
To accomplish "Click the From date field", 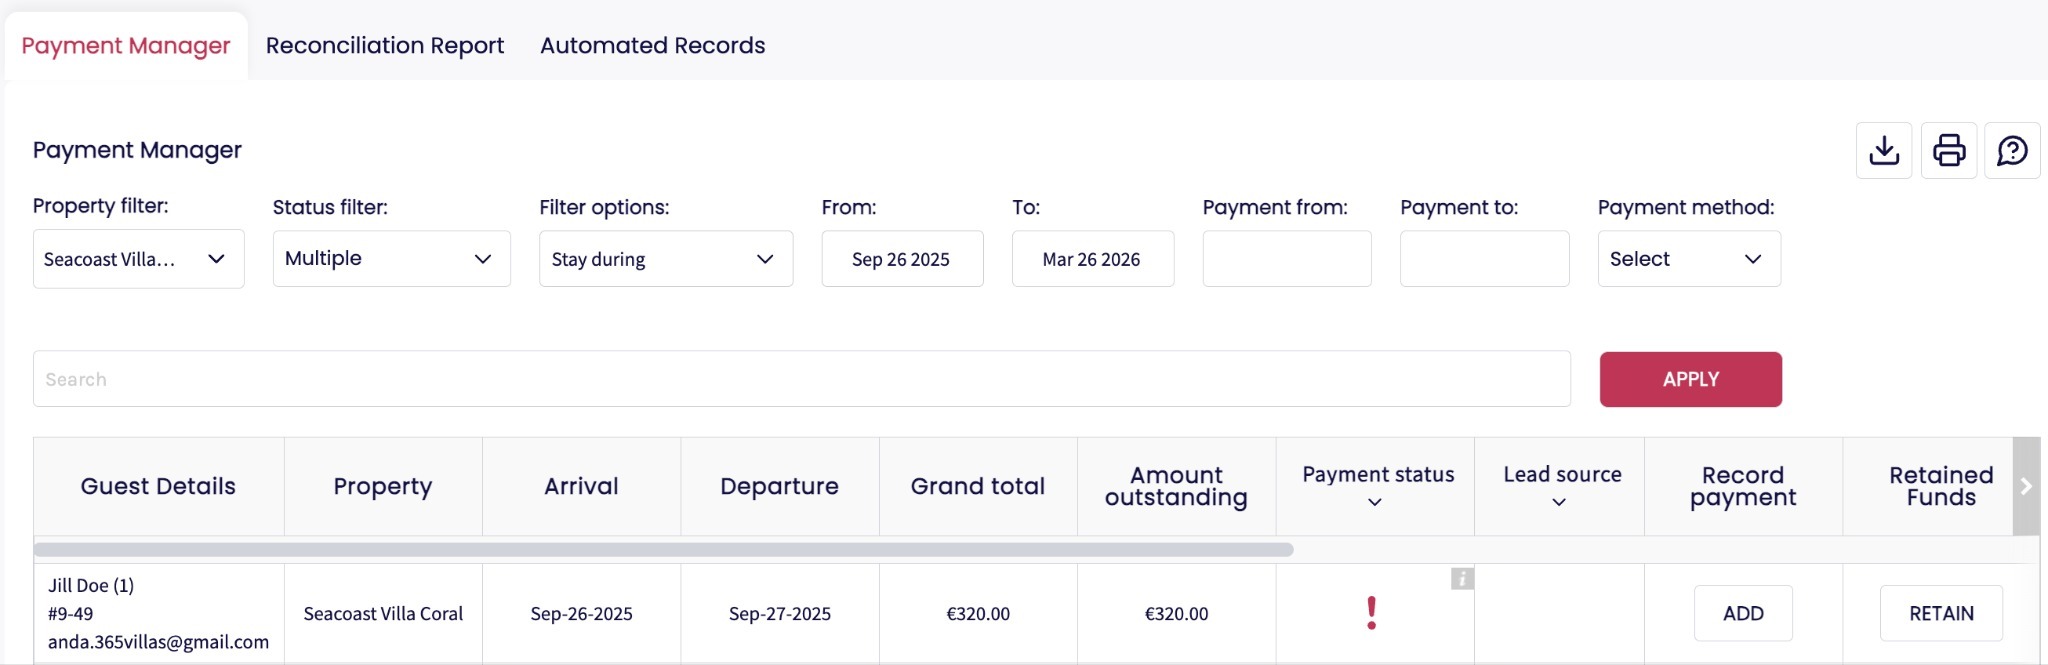I will tap(902, 259).
